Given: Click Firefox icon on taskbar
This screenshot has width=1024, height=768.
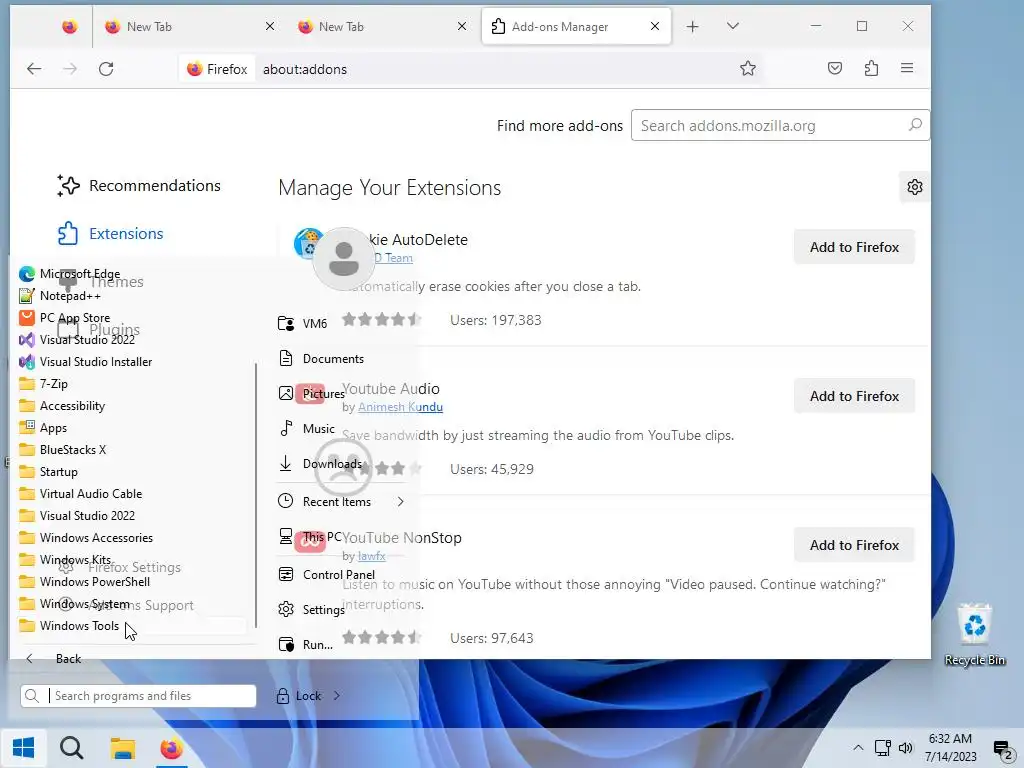Looking at the screenshot, I should pyautogui.click(x=172, y=748).
